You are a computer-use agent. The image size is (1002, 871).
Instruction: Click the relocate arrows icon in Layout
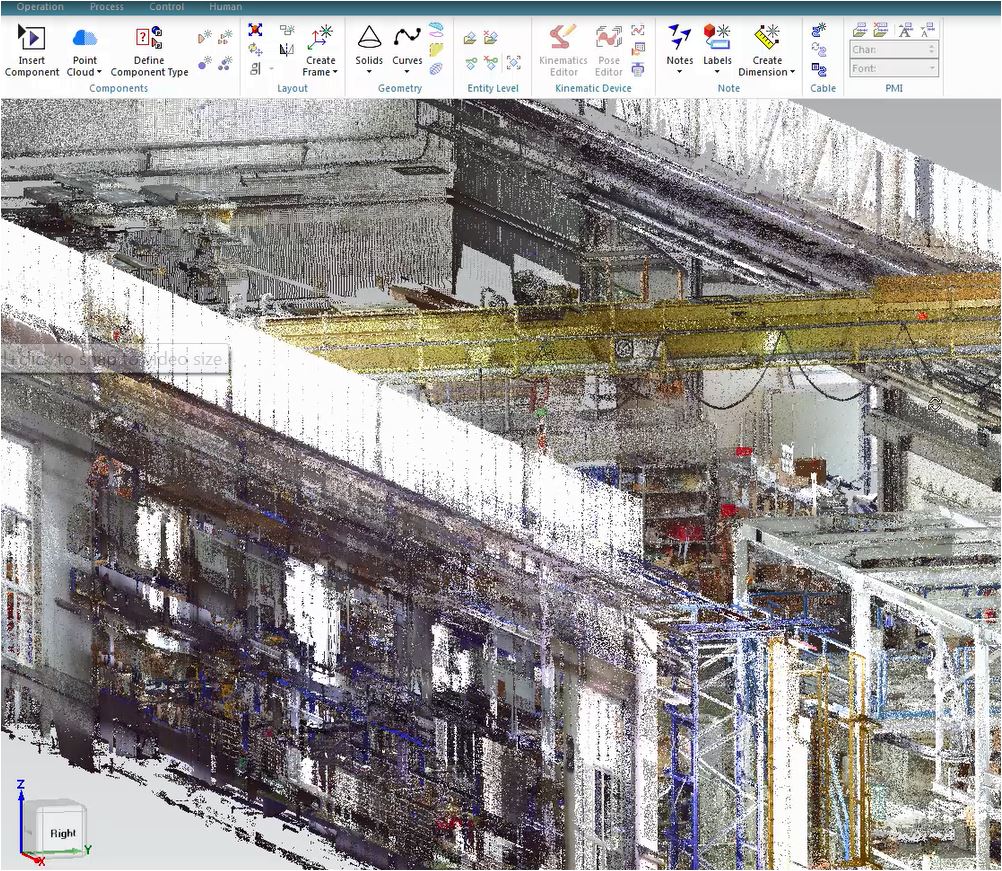[255, 49]
